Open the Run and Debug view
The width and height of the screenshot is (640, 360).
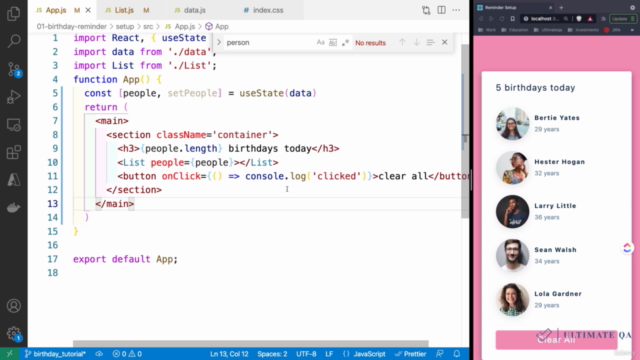point(13,97)
